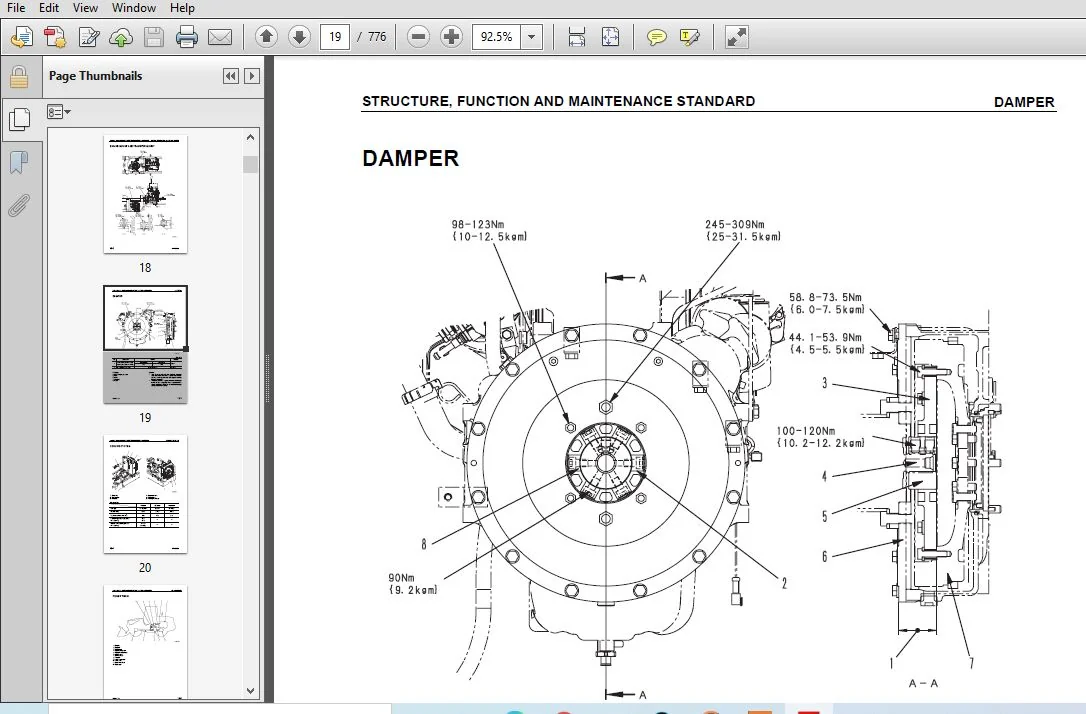The image size is (1086, 714).
Task: Switch to read mode expand icon
Action: (x=736, y=37)
